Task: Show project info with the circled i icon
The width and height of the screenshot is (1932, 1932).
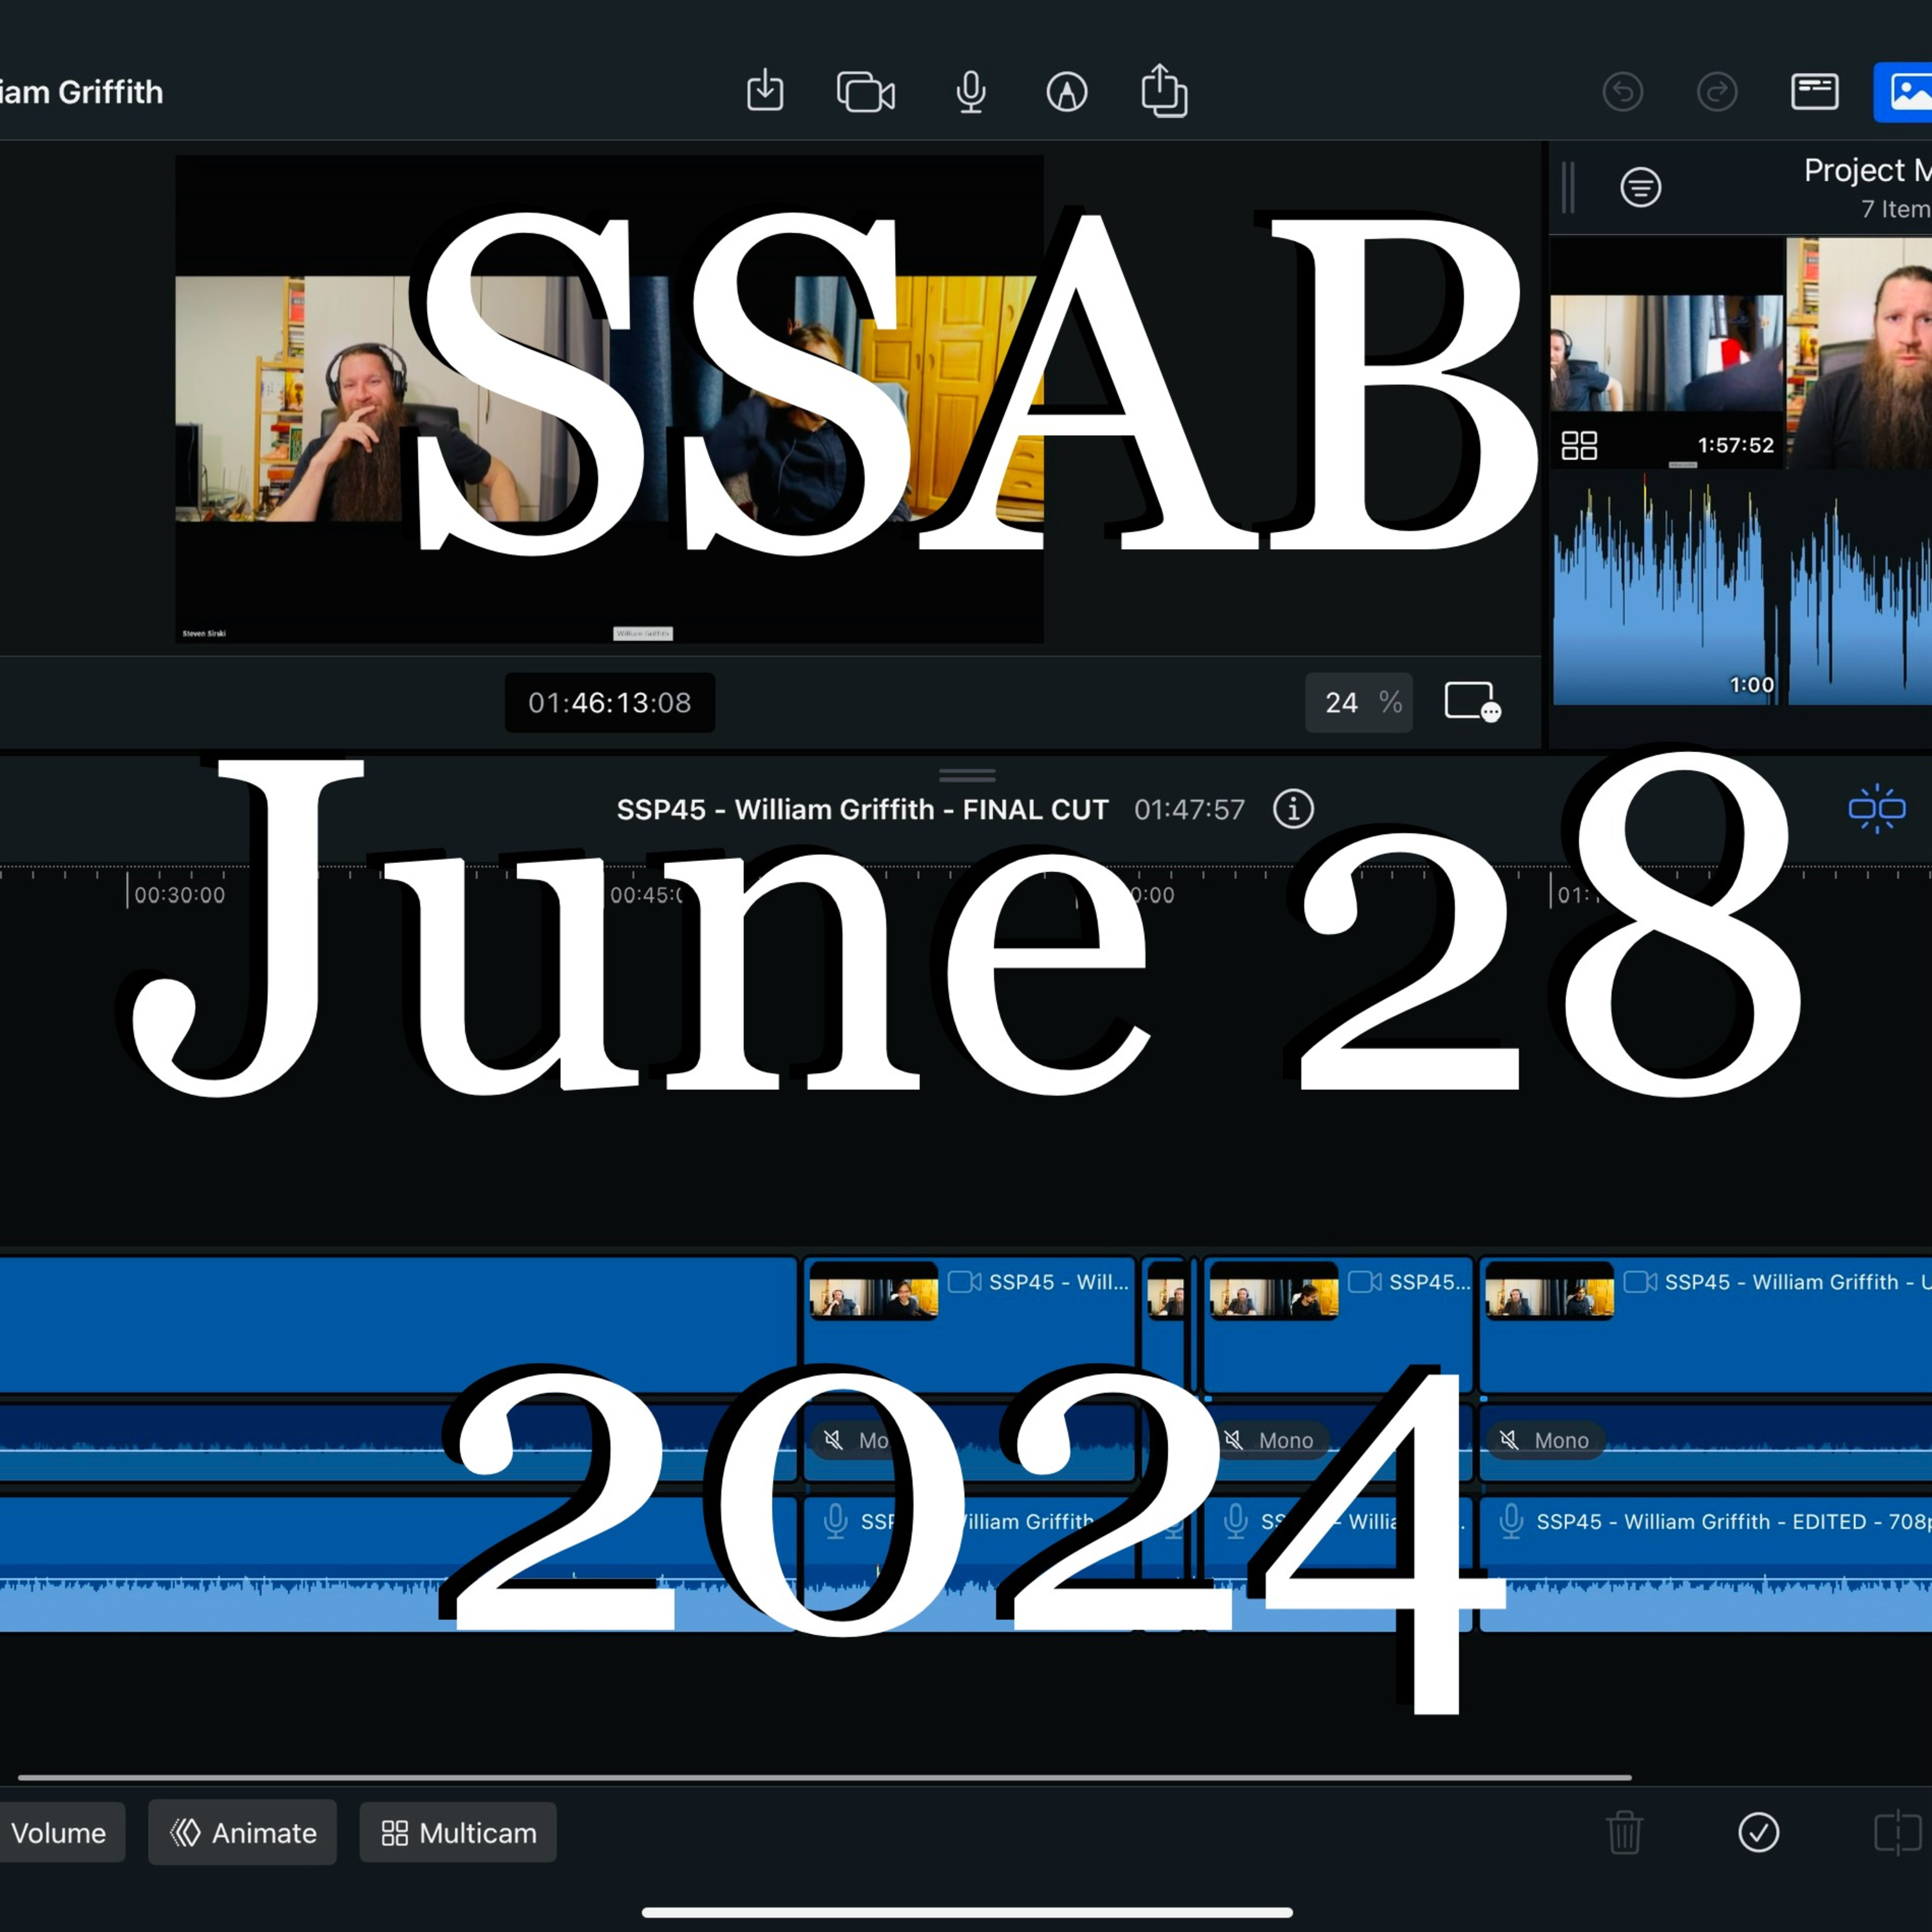Action: click(x=1293, y=808)
